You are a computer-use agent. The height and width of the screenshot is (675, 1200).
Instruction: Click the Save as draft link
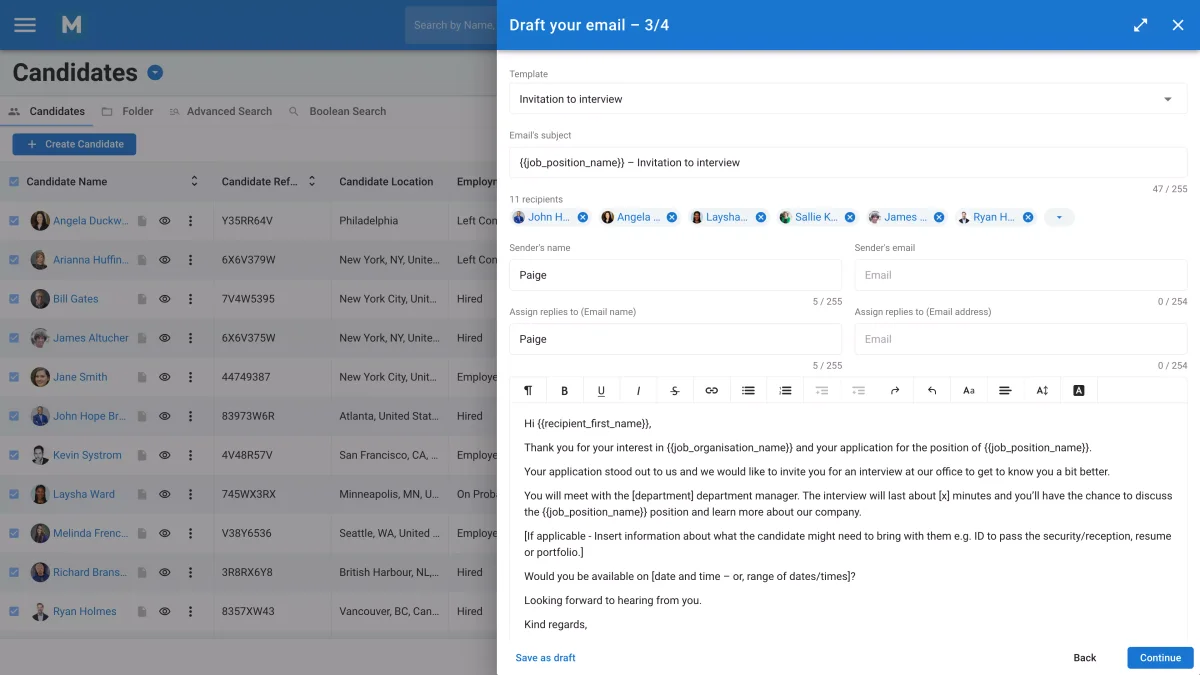tap(545, 657)
